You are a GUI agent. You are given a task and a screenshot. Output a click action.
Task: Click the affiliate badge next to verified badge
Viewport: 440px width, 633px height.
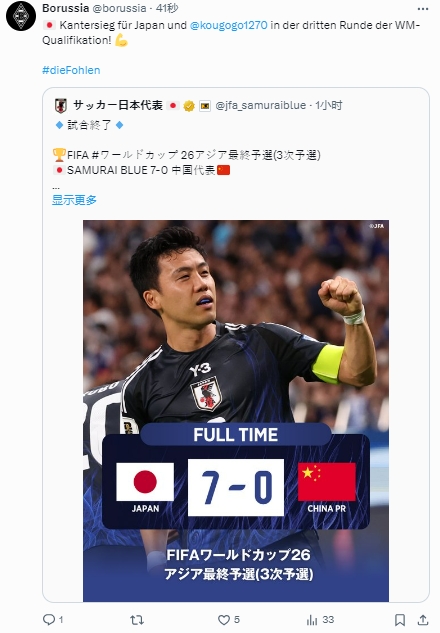[205, 106]
